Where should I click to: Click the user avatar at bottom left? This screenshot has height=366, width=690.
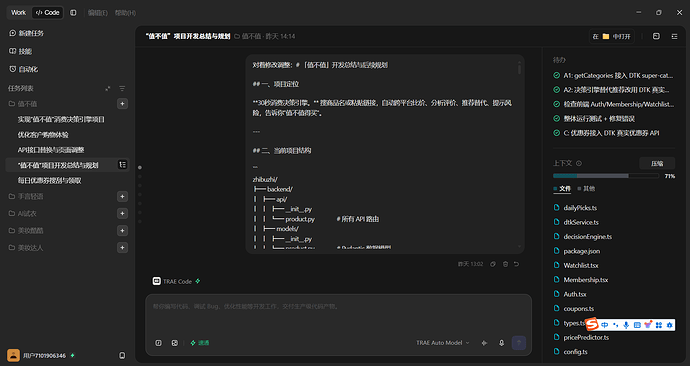13,355
